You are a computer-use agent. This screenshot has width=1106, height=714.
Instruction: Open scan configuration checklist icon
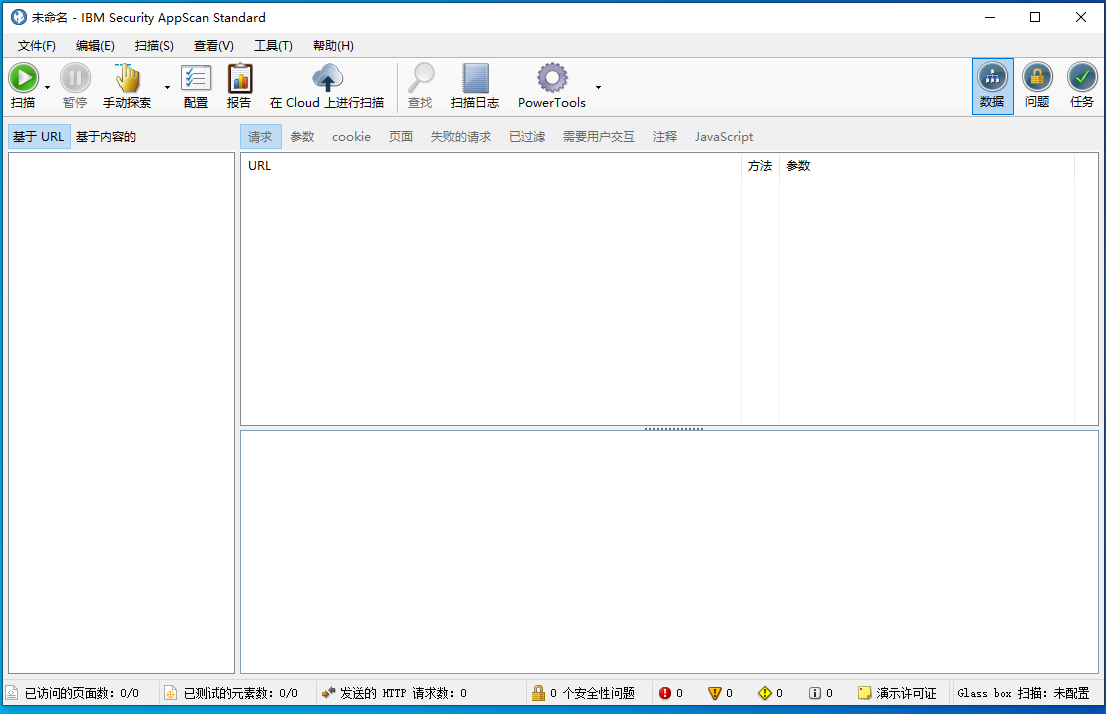[196, 78]
